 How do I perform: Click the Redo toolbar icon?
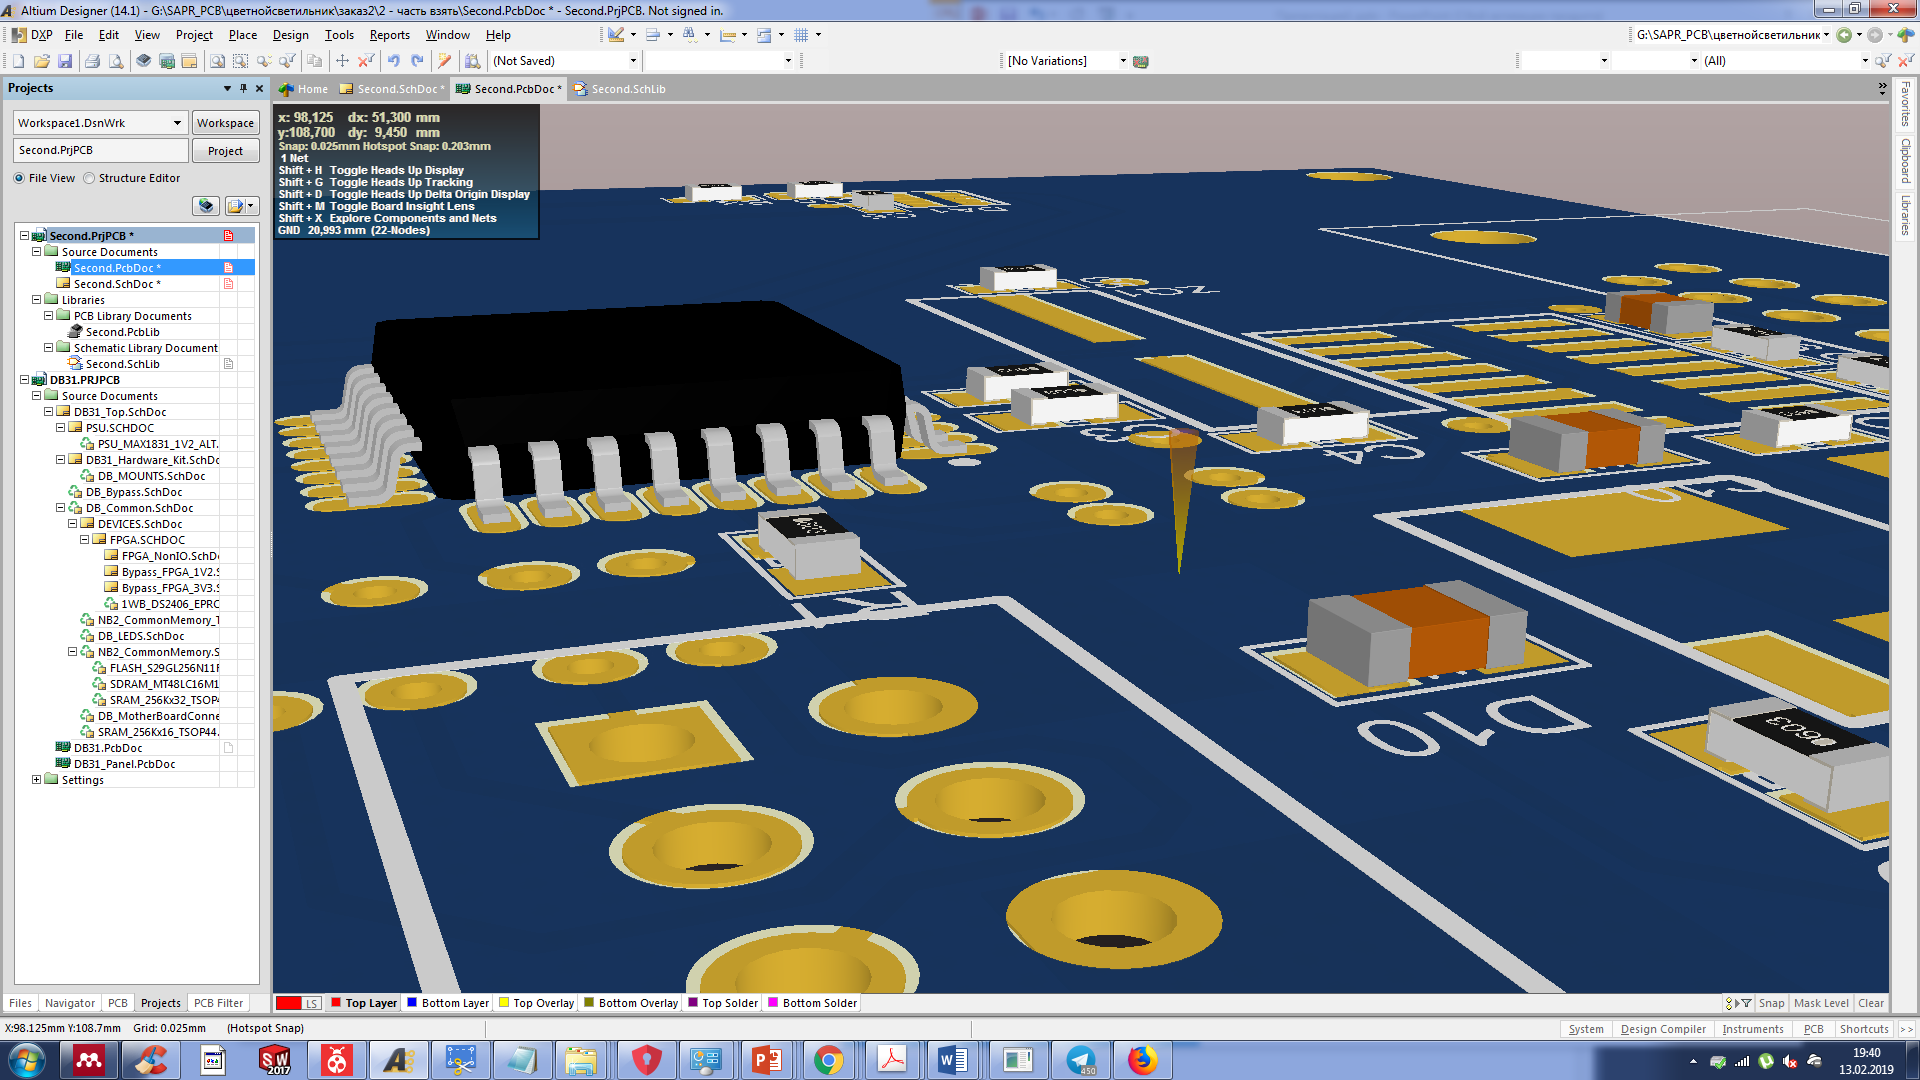coord(417,61)
